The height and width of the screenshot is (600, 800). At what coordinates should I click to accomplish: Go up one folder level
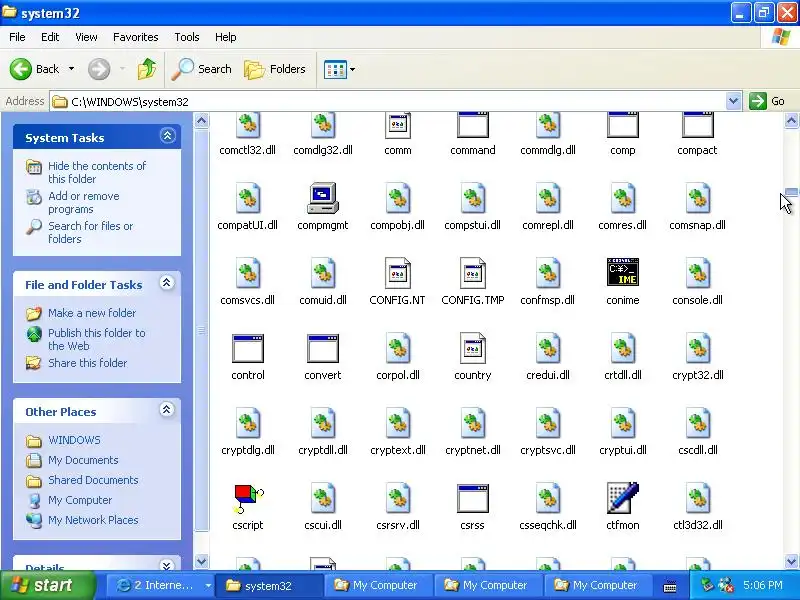tap(147, 69)
